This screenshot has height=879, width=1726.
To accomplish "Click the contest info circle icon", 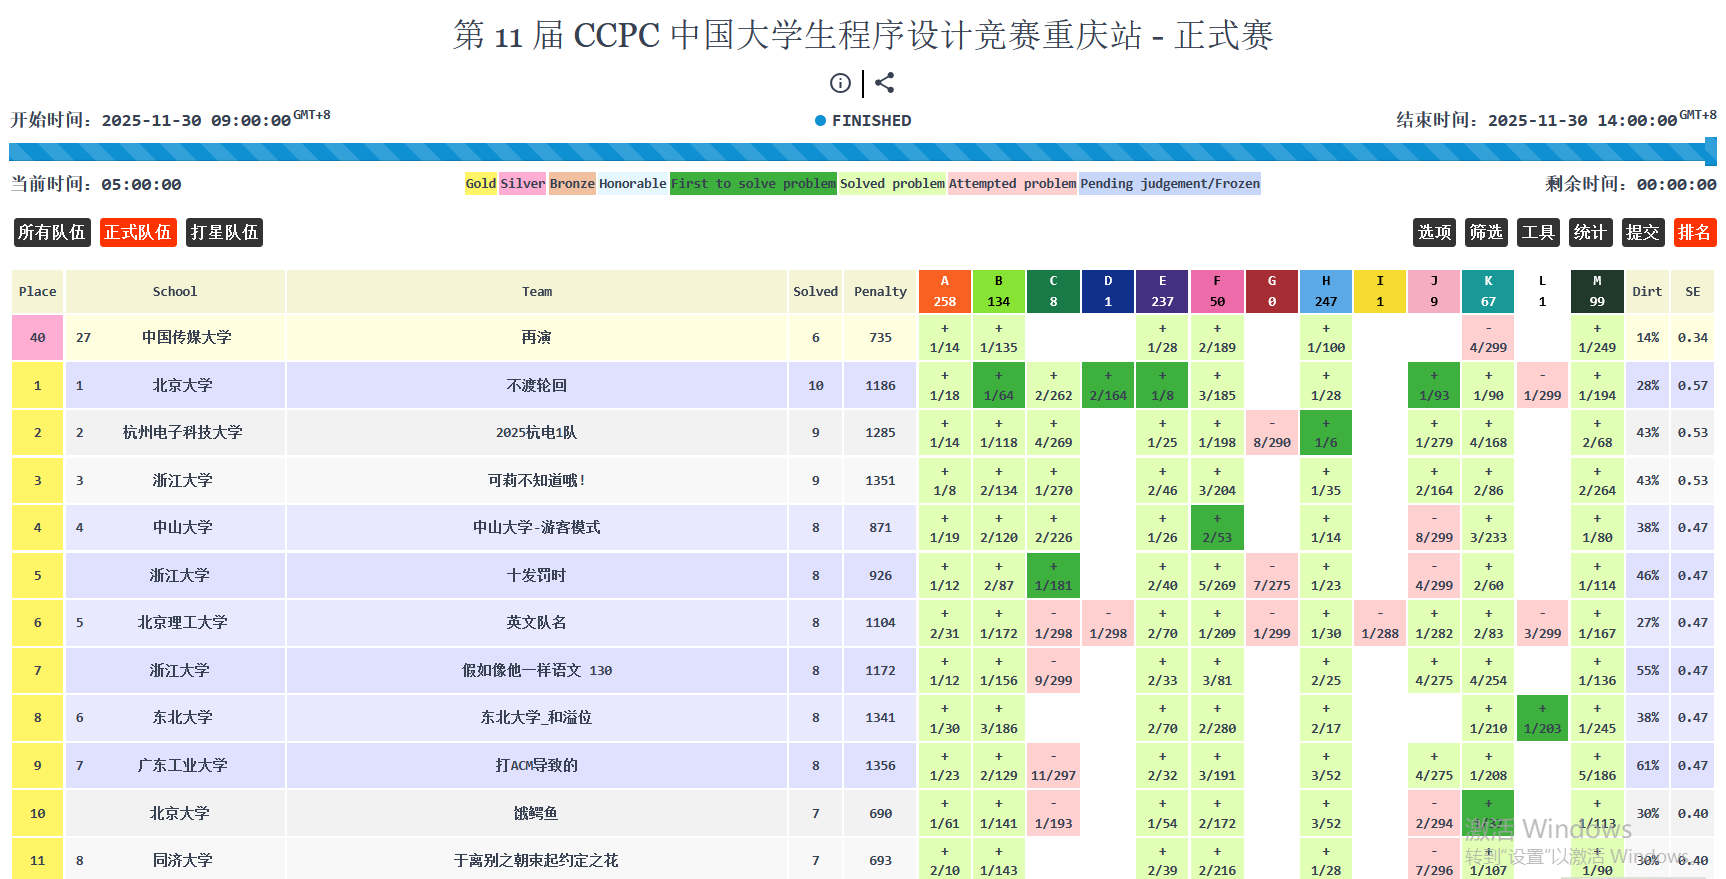I will coord(840,83).
